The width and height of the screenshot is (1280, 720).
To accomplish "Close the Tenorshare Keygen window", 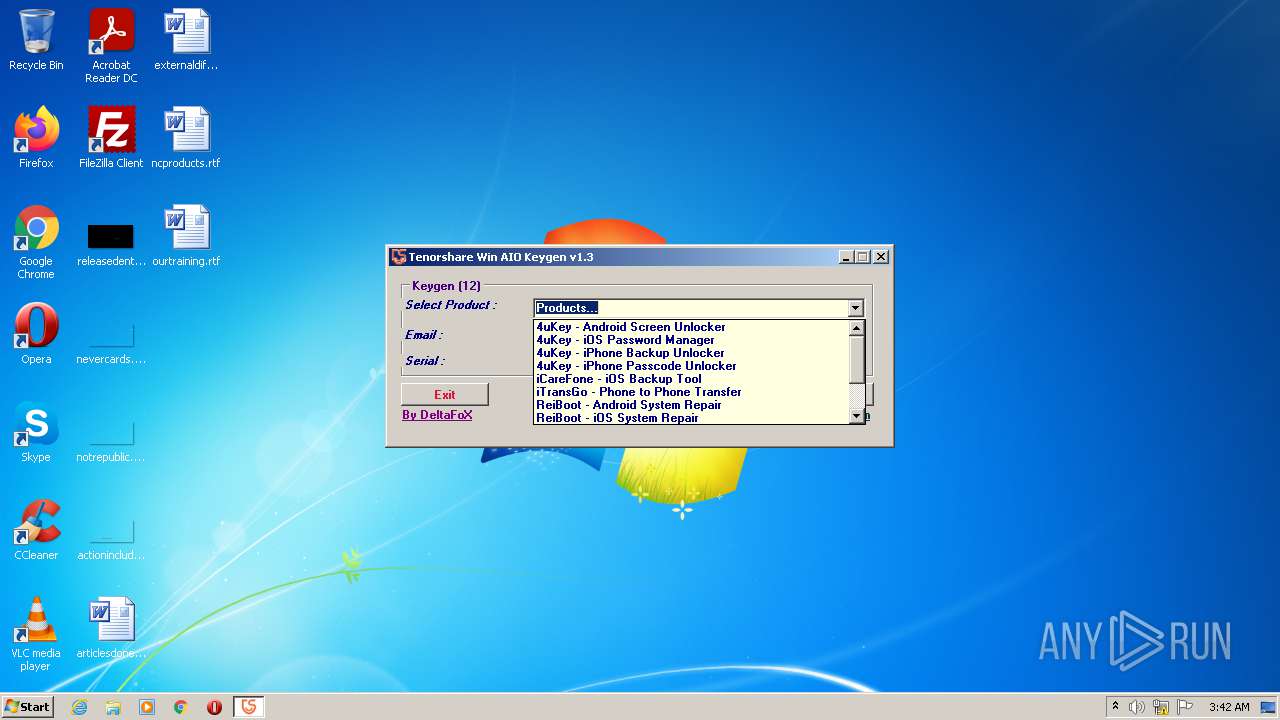I will tap(881, 257).
